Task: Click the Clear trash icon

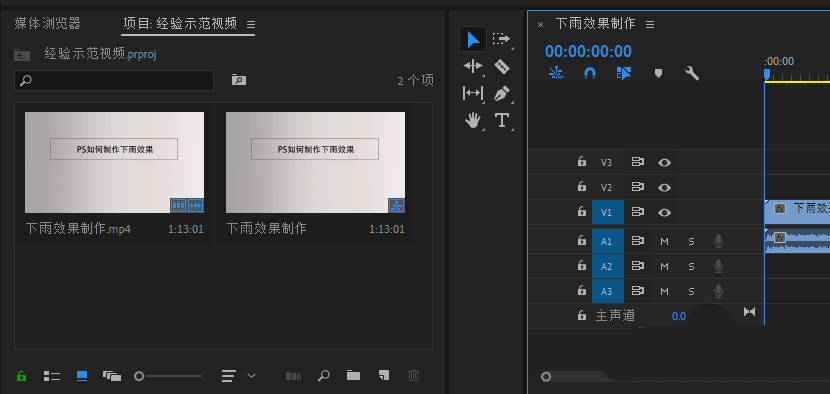Action: click(413, 375)
